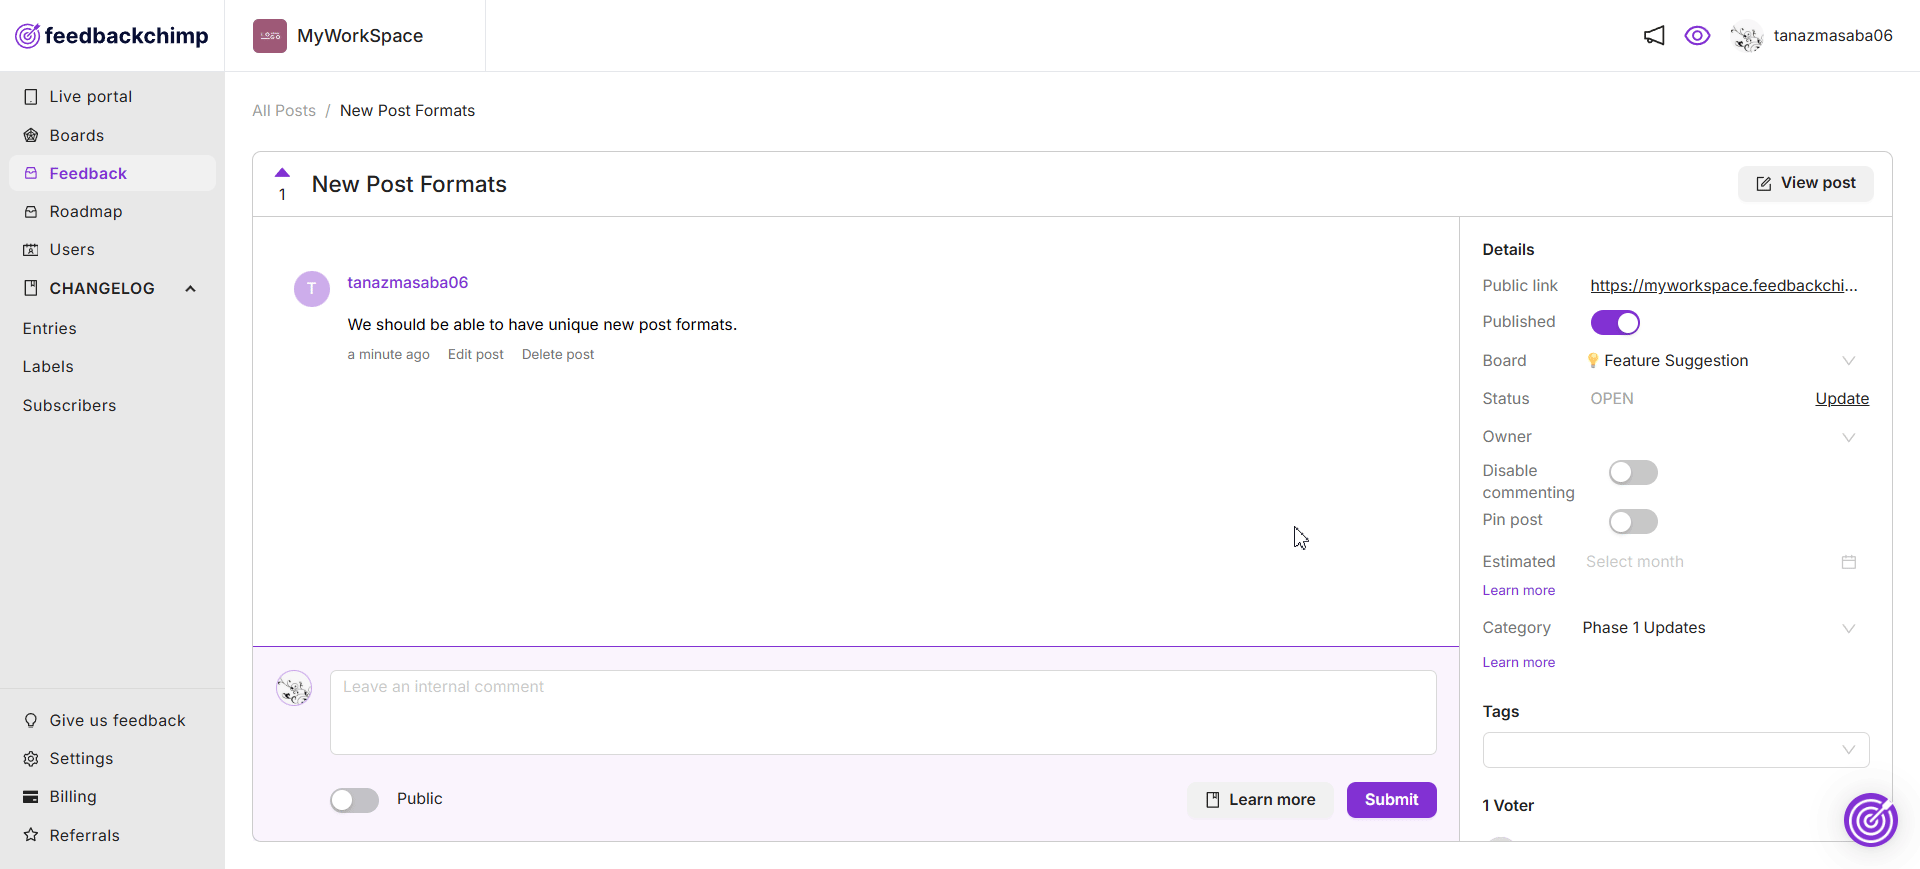Screen dimensions: 1920x869
Task: Open the Tags dropdown field
Action: point(1676,750)
